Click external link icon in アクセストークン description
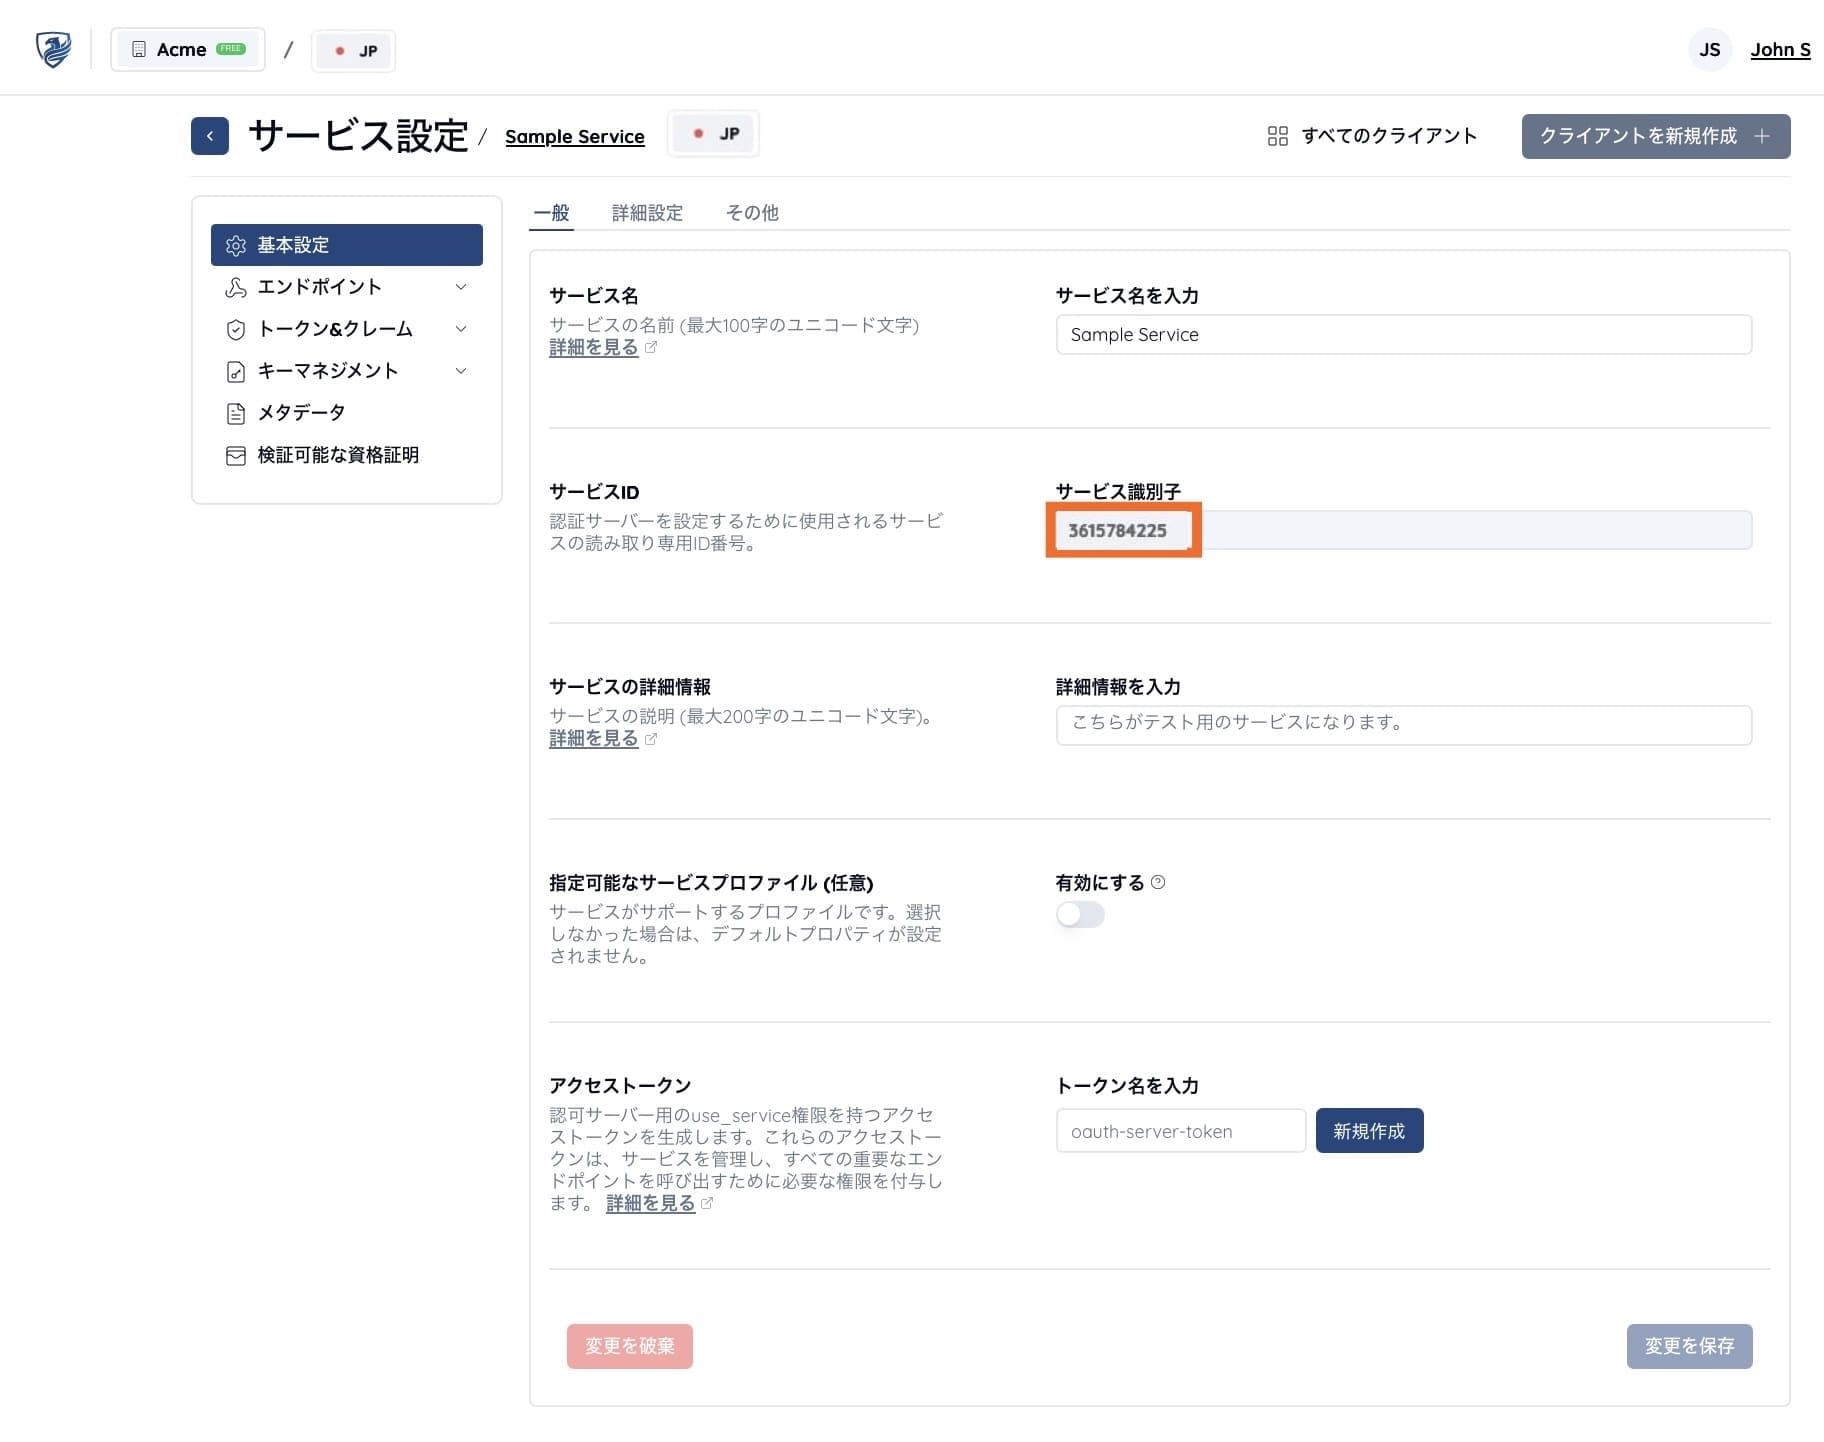Image resolution: width=1824 pixels, height=1442 pixels. click(707, 1203)
